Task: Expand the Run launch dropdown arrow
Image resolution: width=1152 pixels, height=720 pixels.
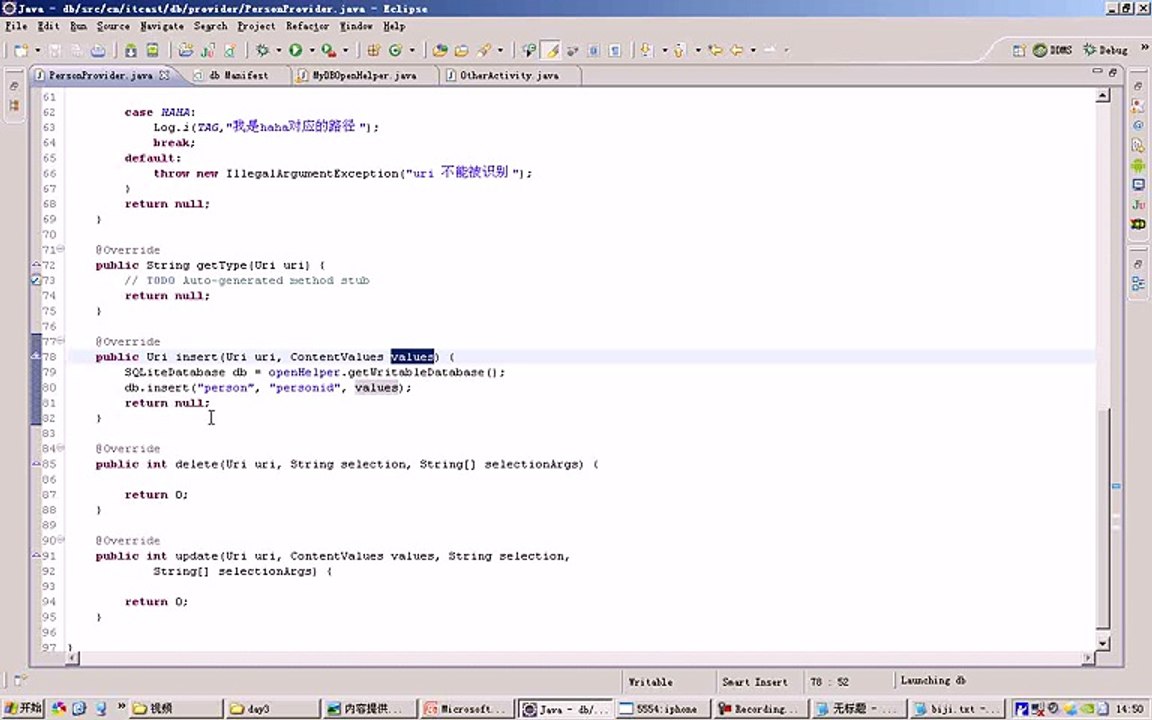Action: 312,50
